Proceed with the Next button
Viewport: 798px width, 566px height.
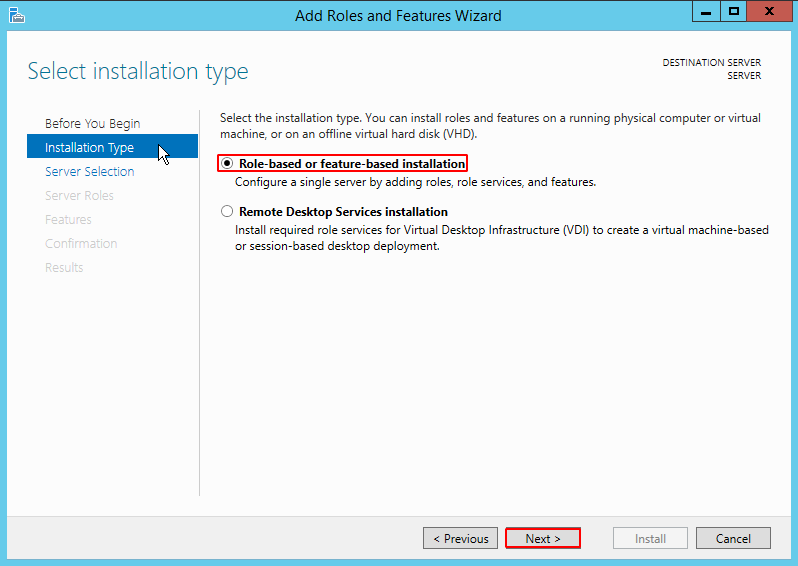pyautogui.click(x=543, y=538)
